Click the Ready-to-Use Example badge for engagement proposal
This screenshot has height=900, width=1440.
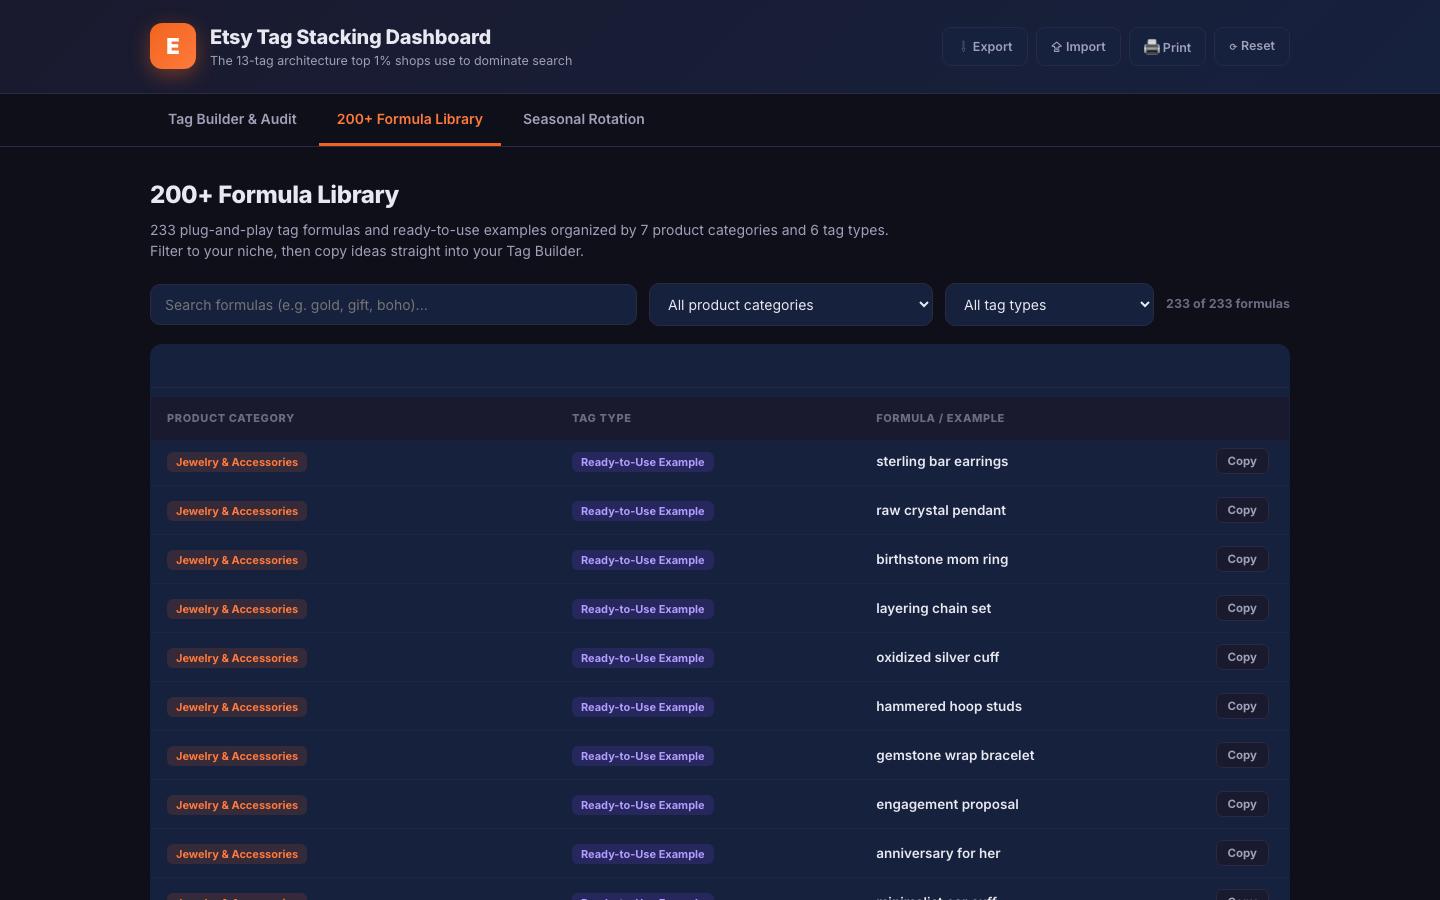tap(643, 805)
